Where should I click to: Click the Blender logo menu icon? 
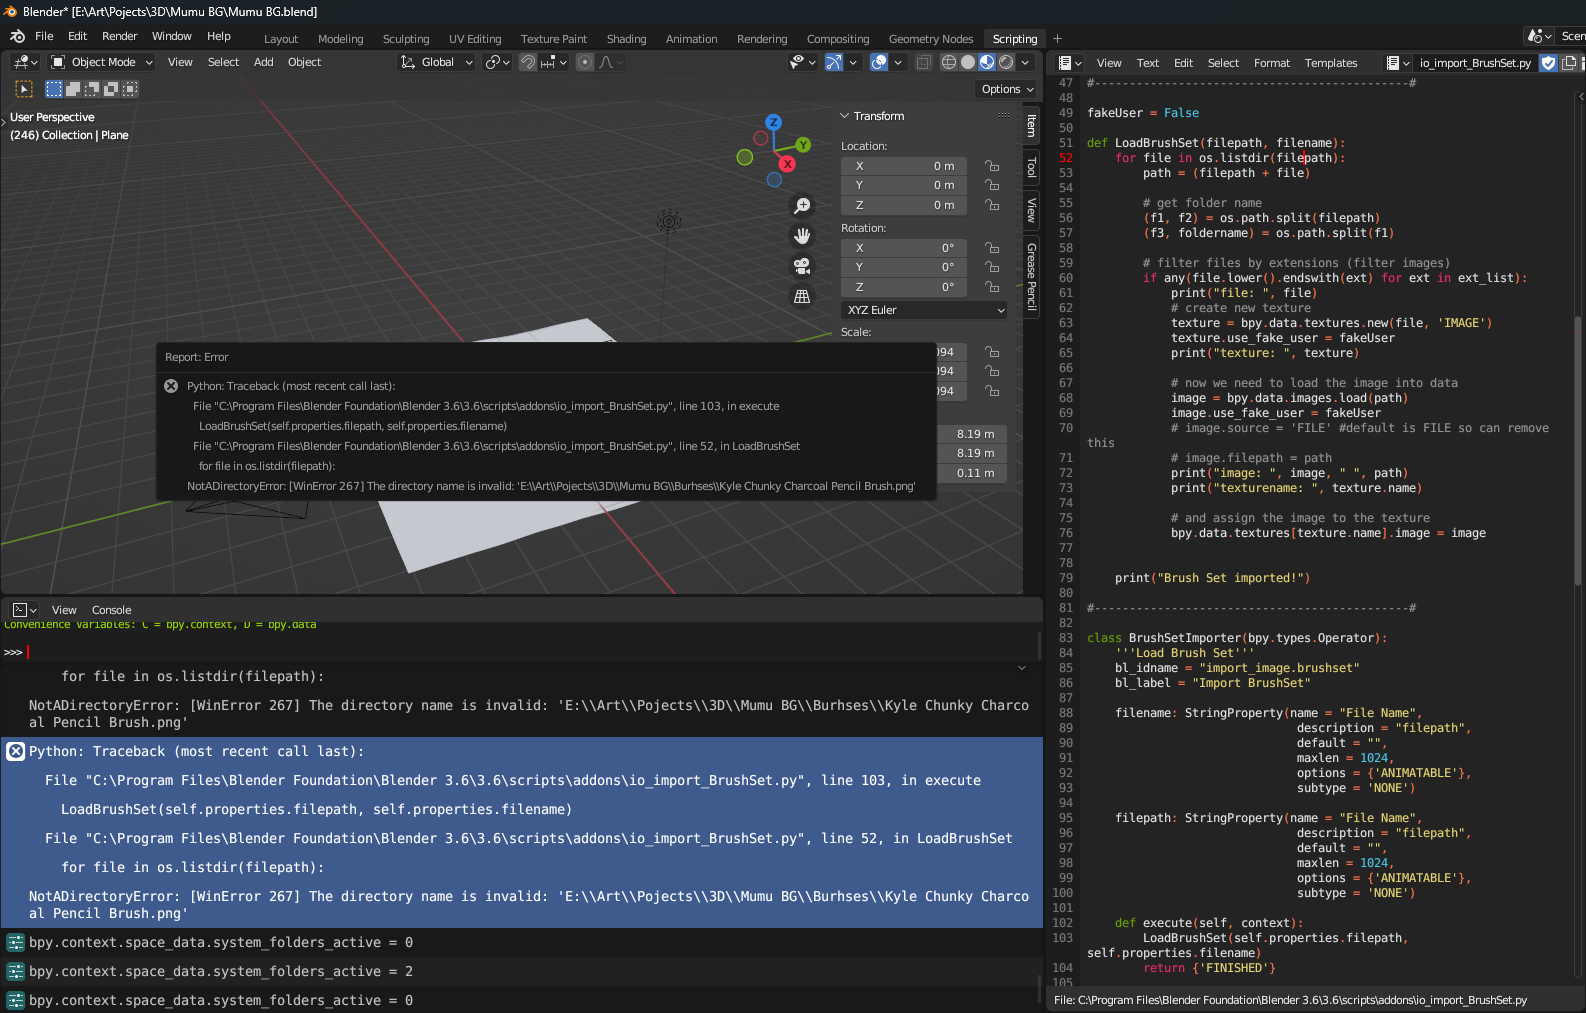click(x=17, y=36)
